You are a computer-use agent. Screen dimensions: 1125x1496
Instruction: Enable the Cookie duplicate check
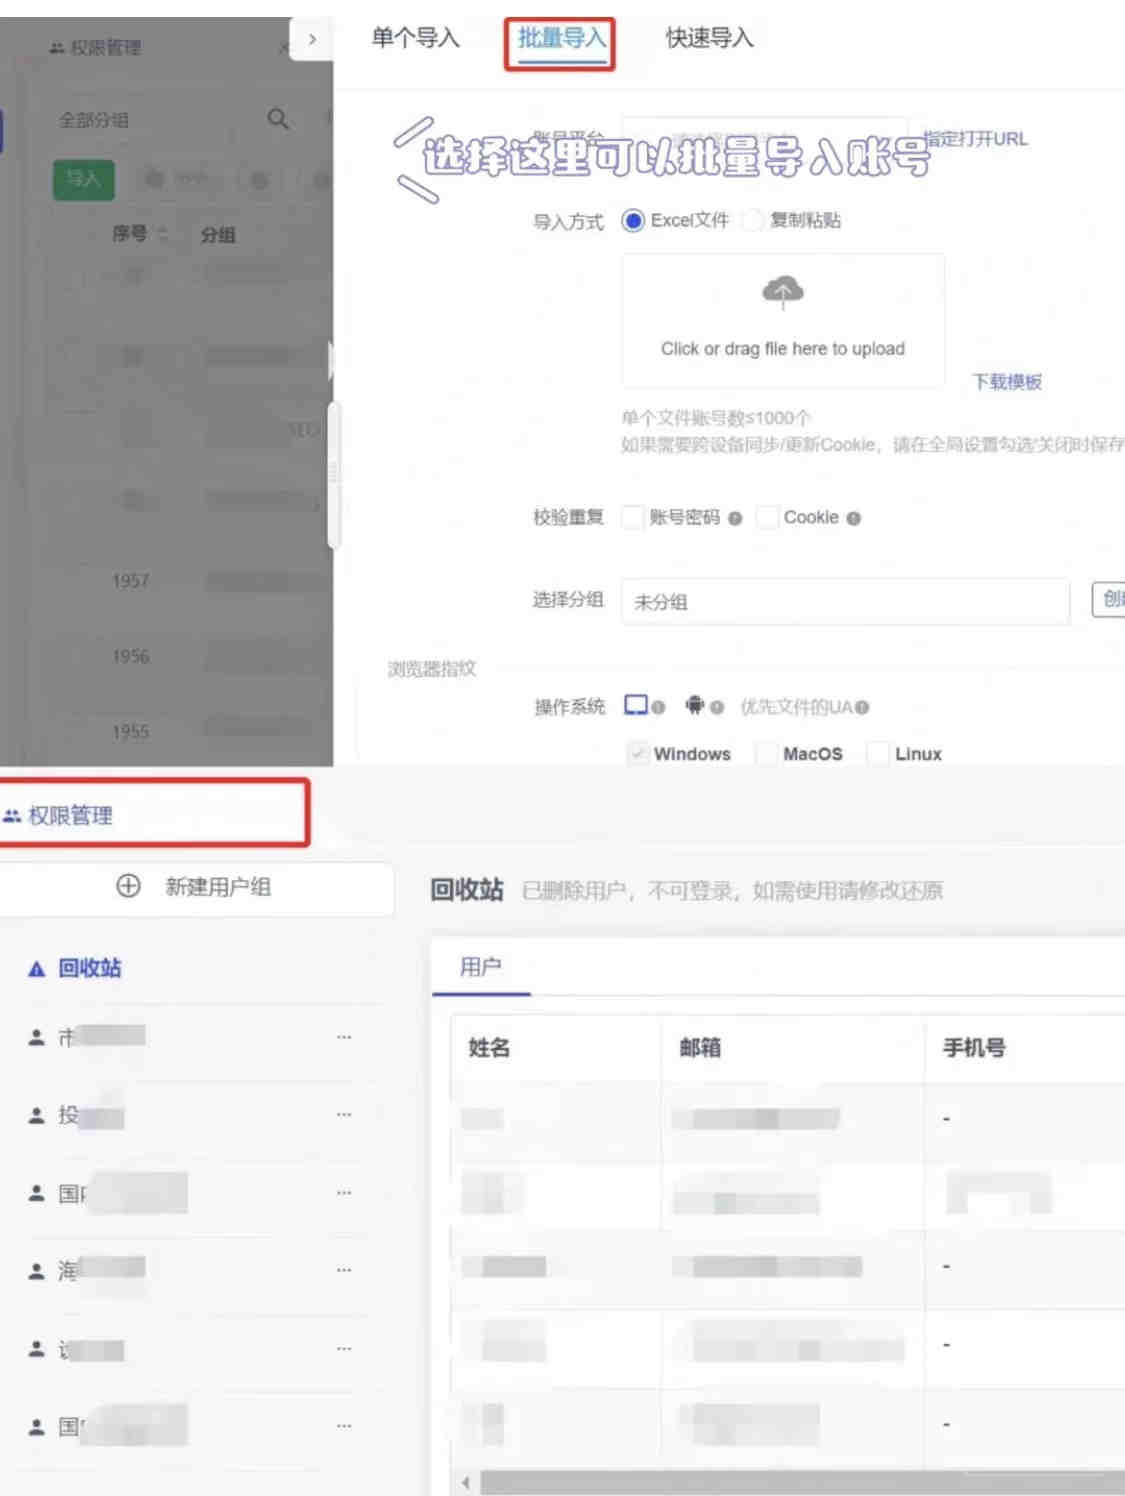767,517
